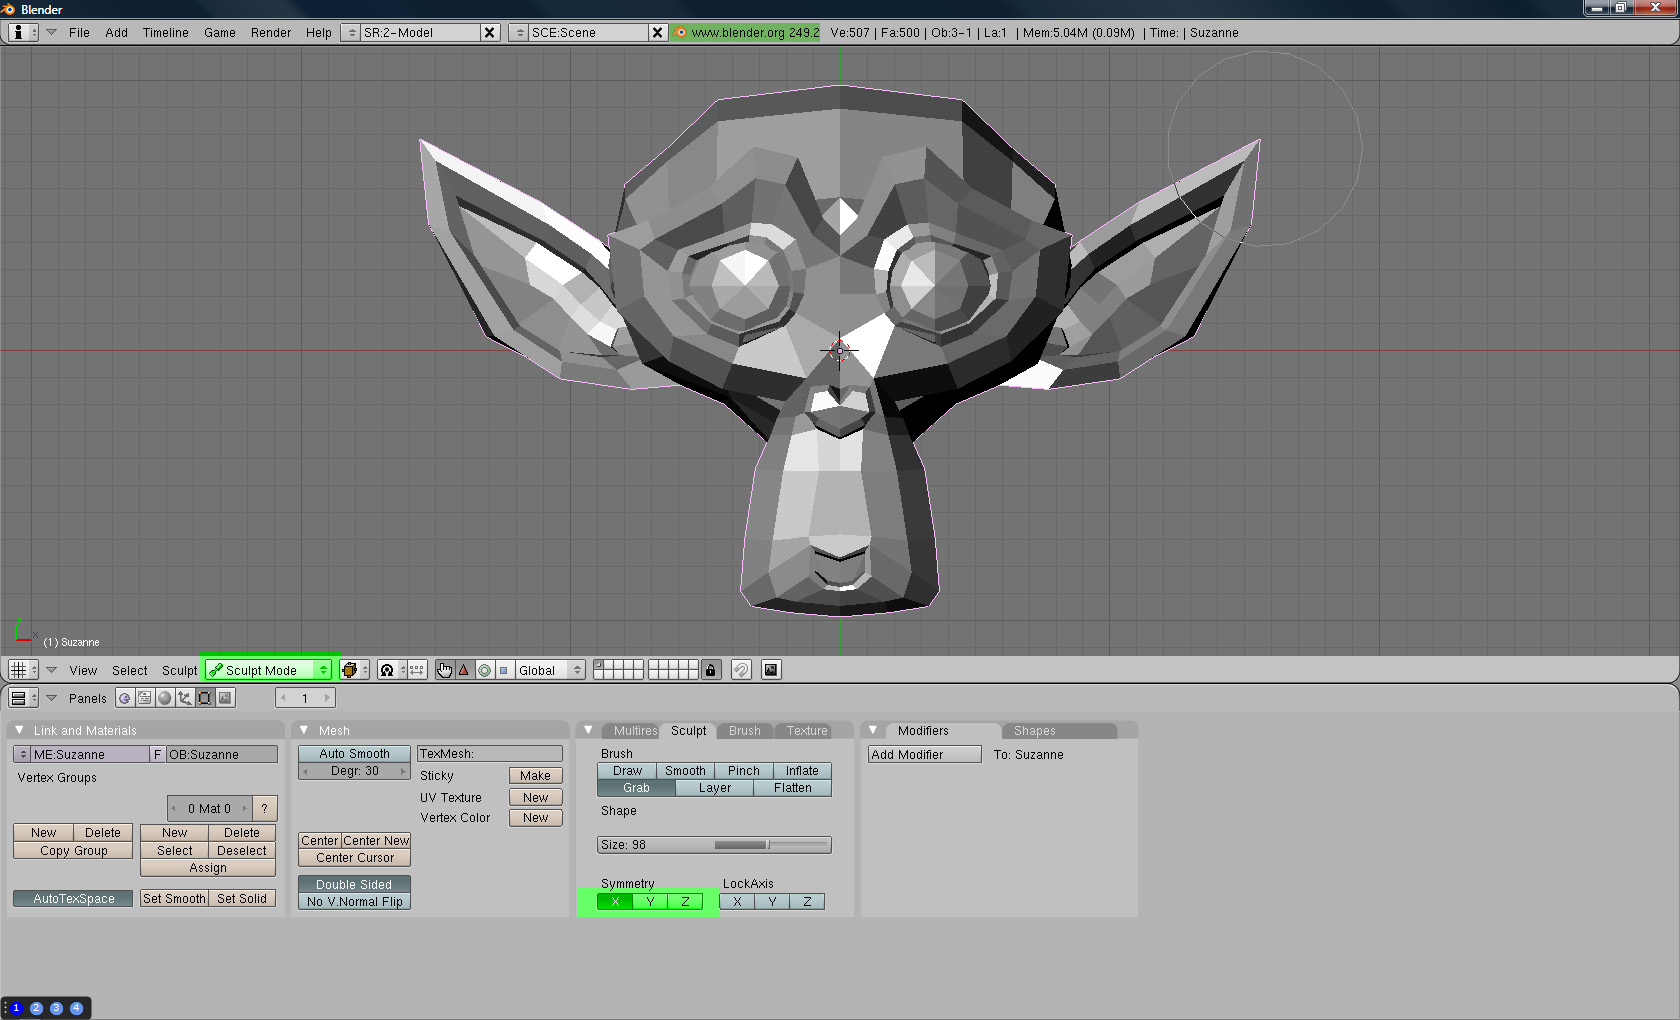Select the Inflate brush
This screenshot has height=1020, width=1680.
[x=802, y=771]
